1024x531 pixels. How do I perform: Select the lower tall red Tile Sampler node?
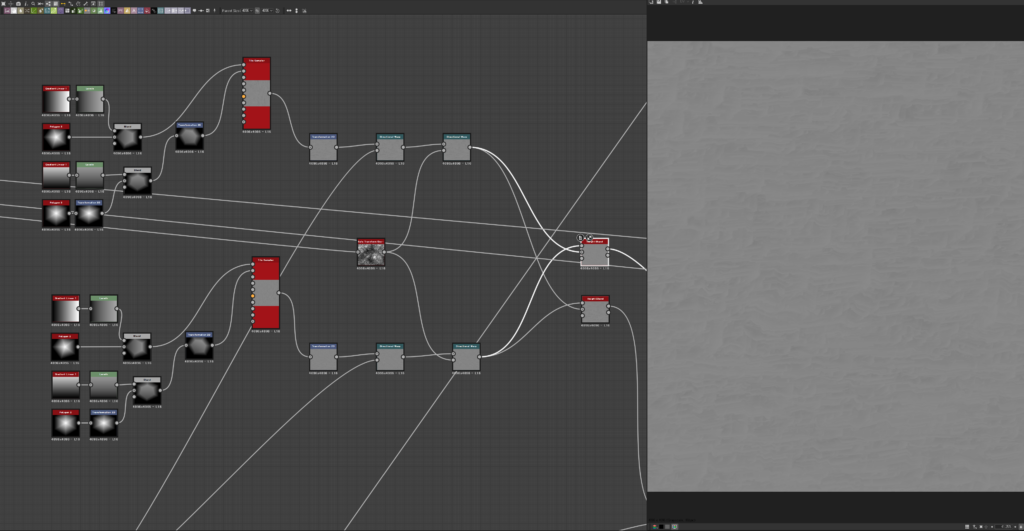tap(266, 293)
